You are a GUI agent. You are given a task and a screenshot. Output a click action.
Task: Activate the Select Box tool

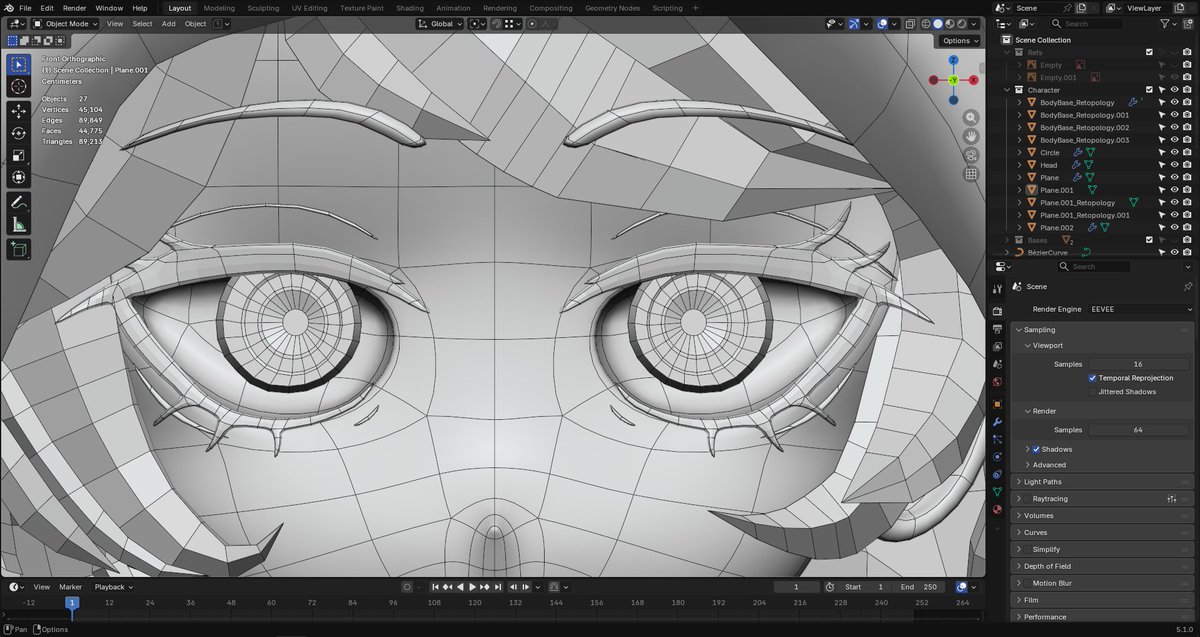click(x=19, y=65)
